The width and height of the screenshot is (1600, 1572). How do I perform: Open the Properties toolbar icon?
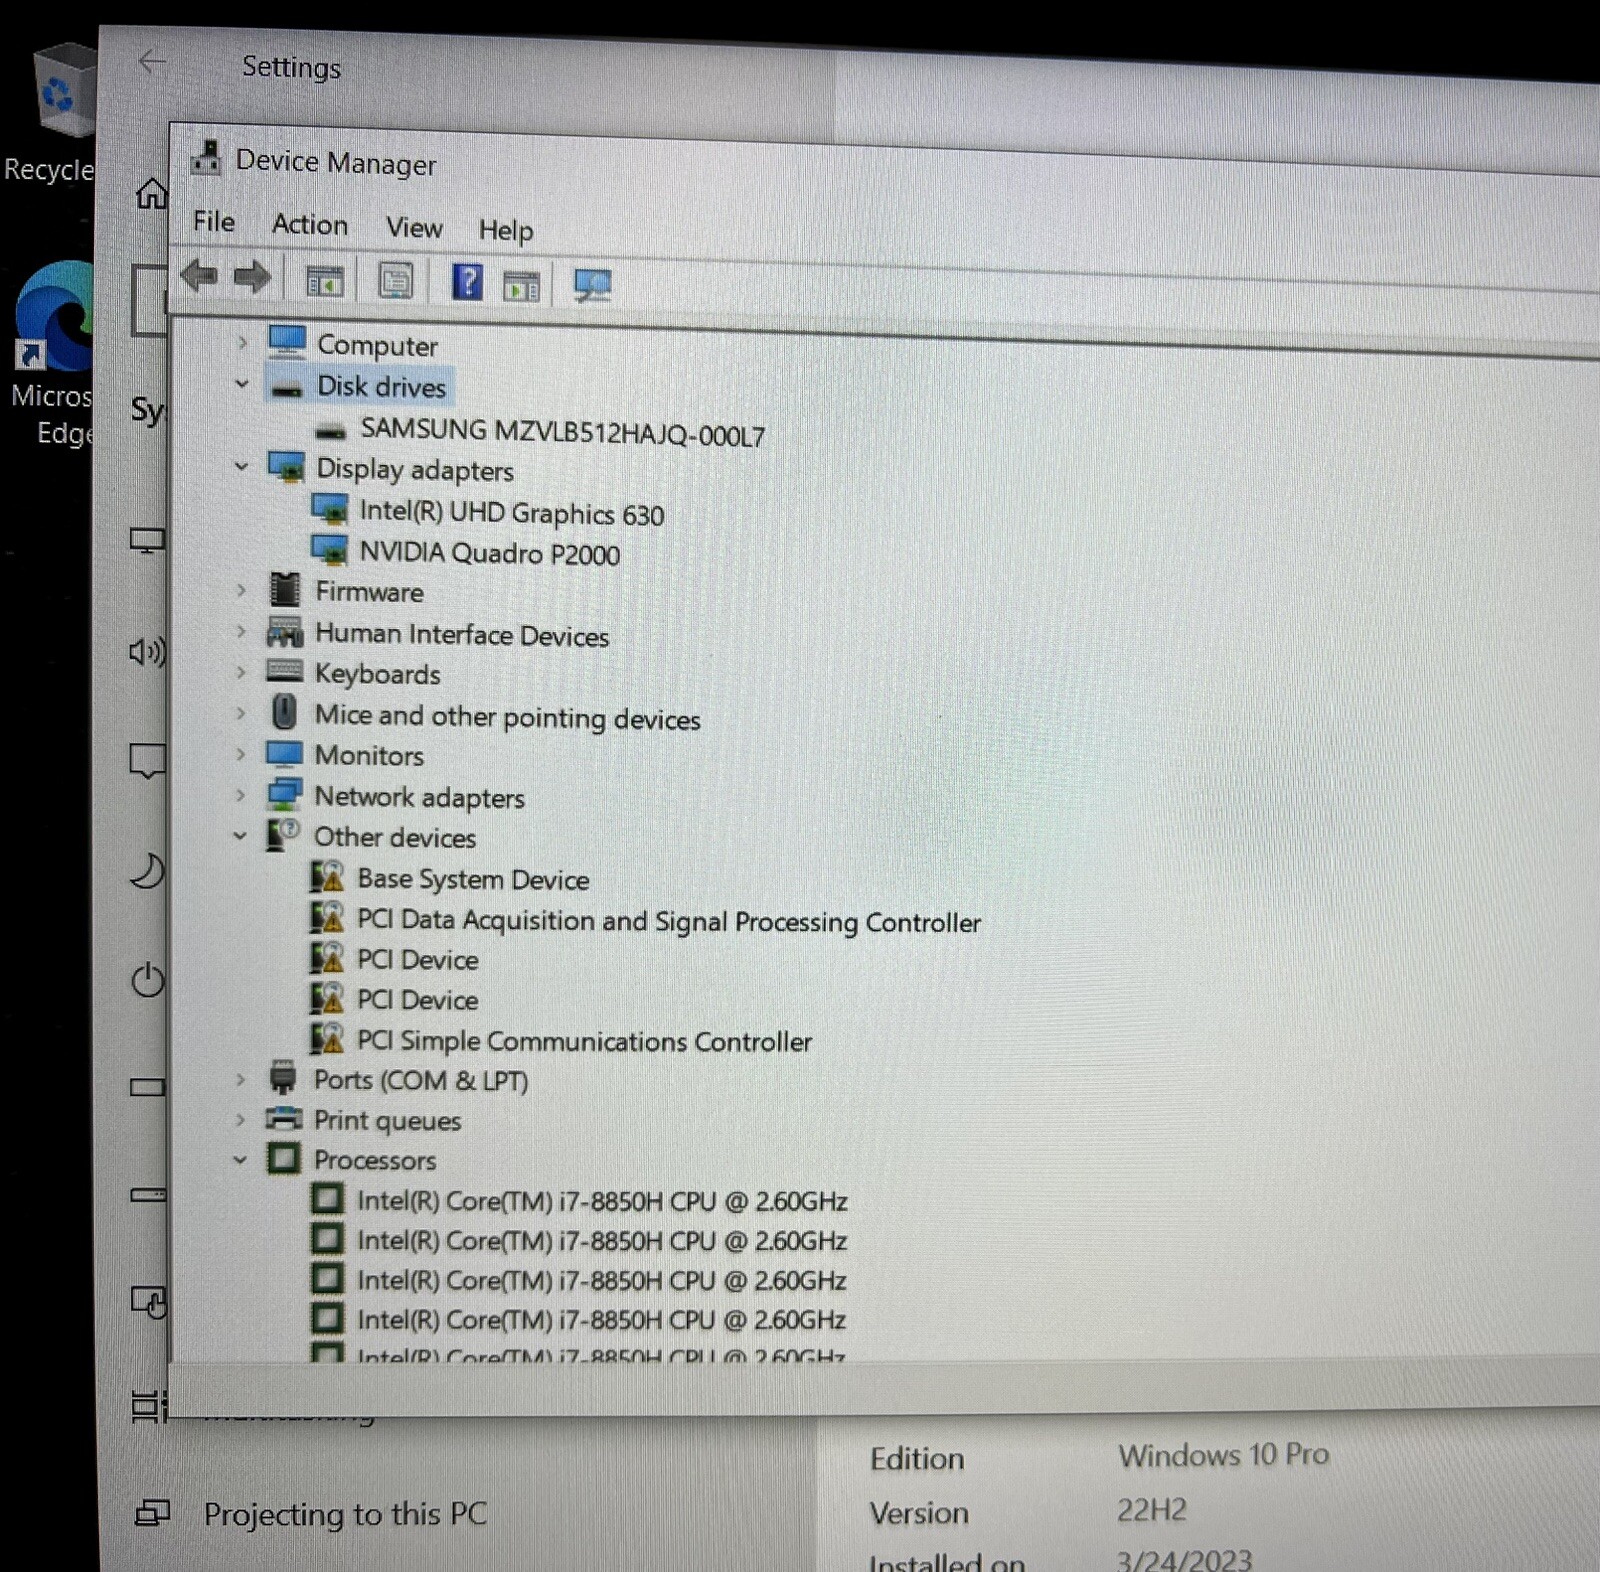click(396, 282)
